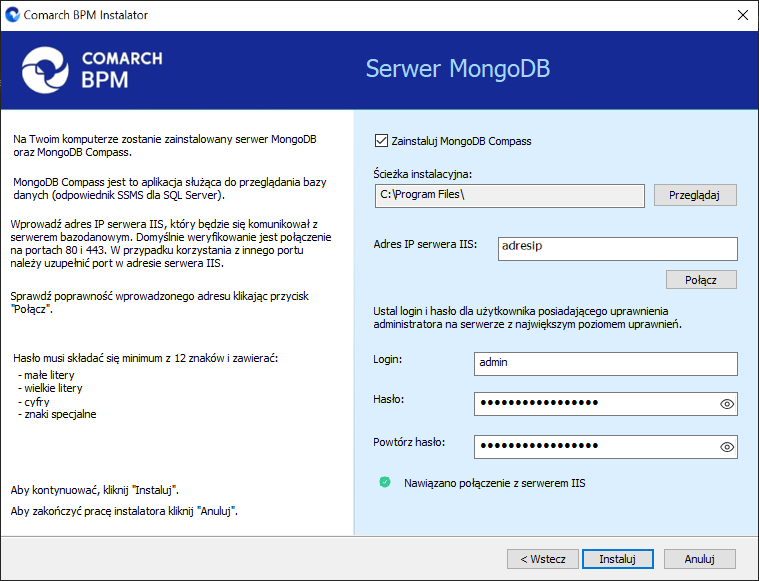Cancel setup with Anuluj button
The height and width of the screenshot is (581, 759).
[x=699, y=559]
